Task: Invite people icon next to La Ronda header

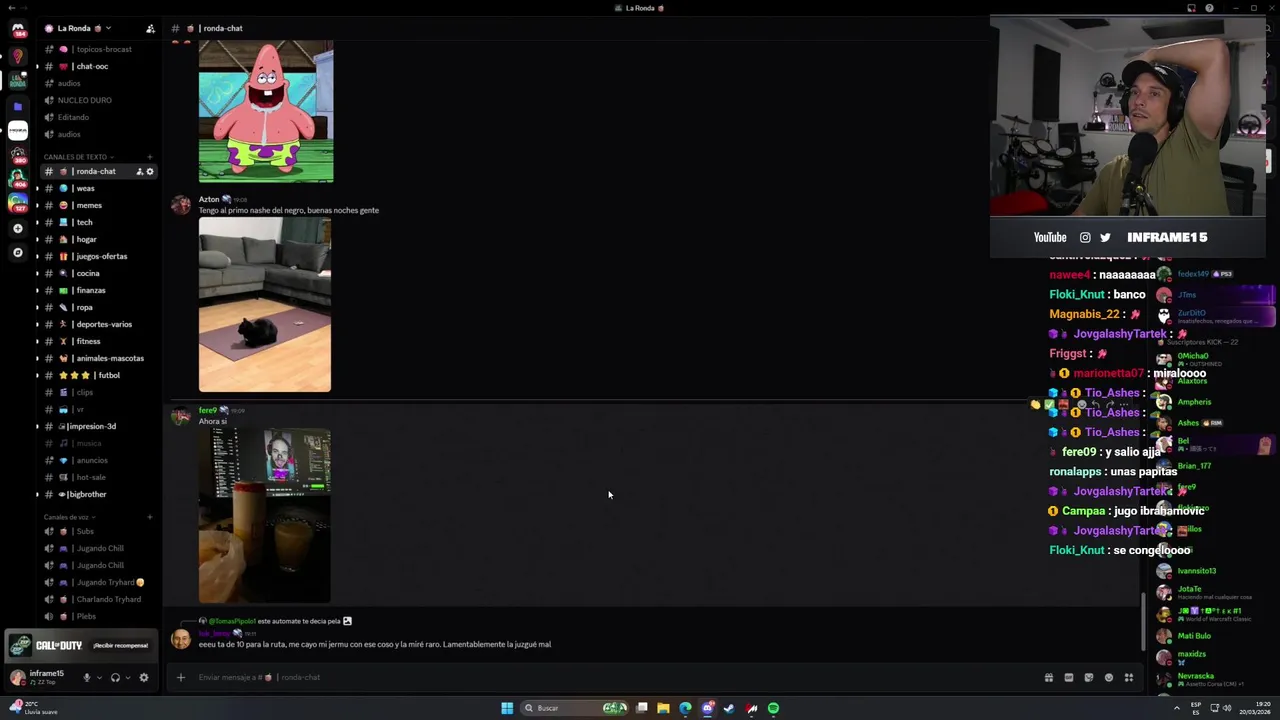Action: (150, 28)
